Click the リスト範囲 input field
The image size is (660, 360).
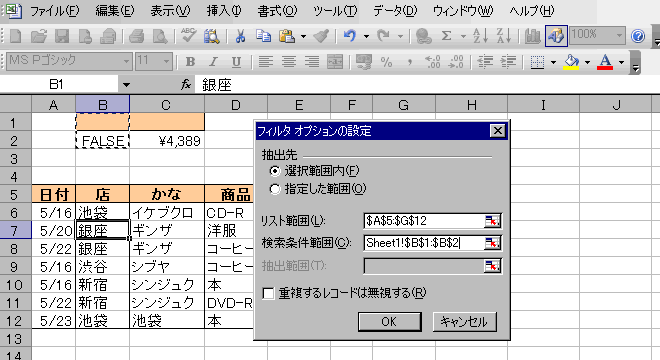click(424, 221)
